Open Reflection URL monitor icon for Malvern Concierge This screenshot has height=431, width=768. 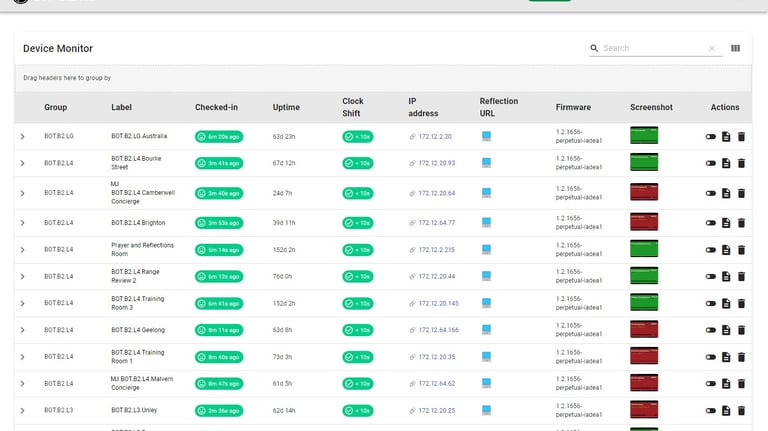486,383
